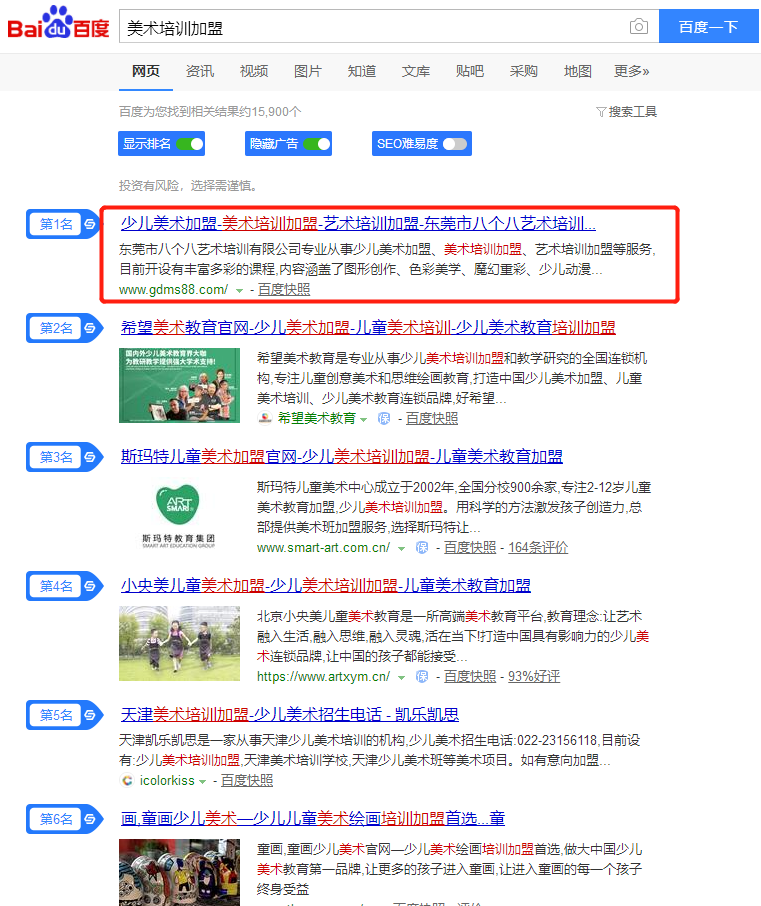Open 小央美 children running thumbnail

[x=179, y=643]
